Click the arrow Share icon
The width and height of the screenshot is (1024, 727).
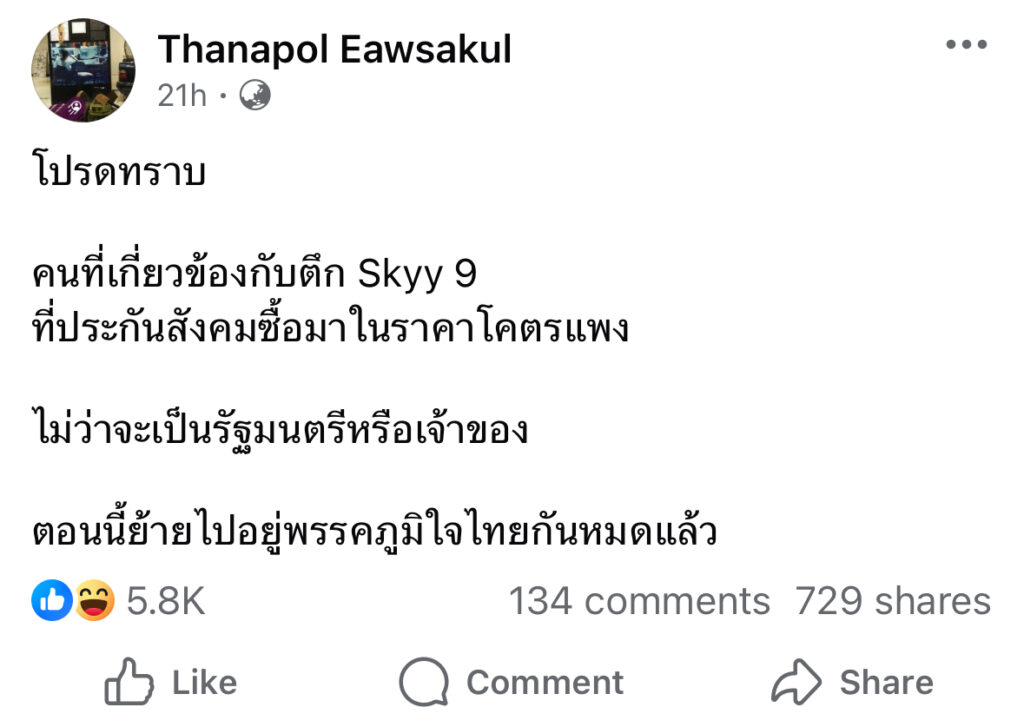coord(796,683)
